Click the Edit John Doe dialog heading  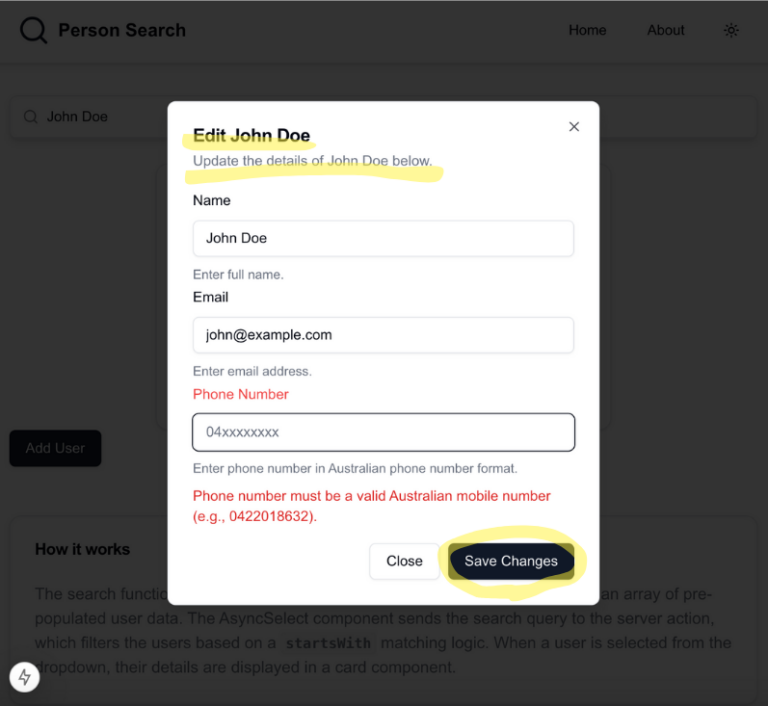click(251, 135)
